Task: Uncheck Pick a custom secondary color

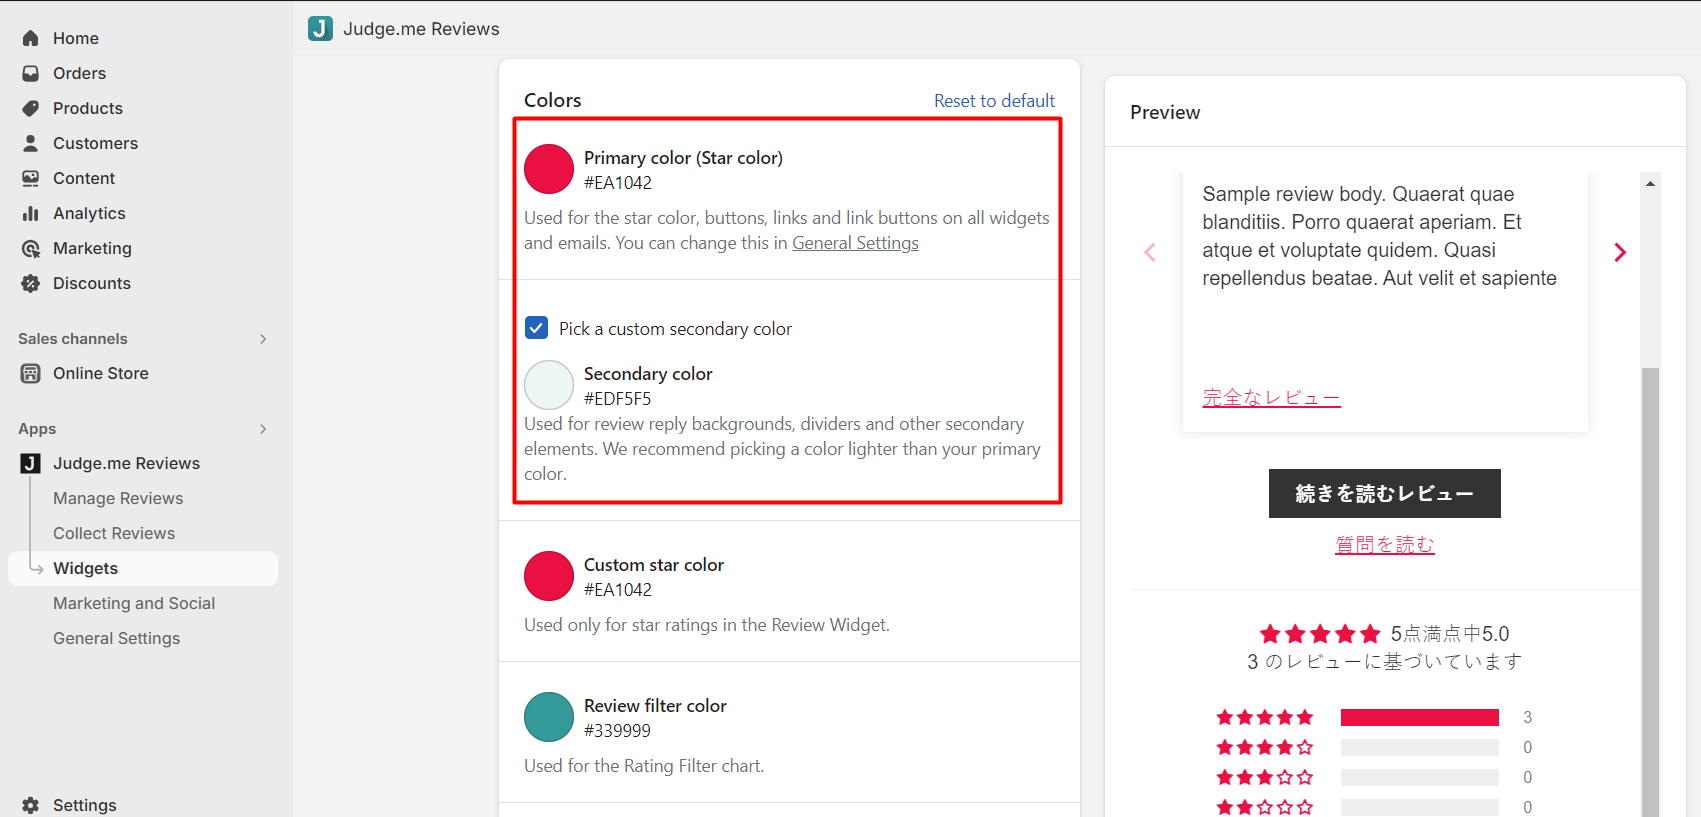Action: (537, 328)
